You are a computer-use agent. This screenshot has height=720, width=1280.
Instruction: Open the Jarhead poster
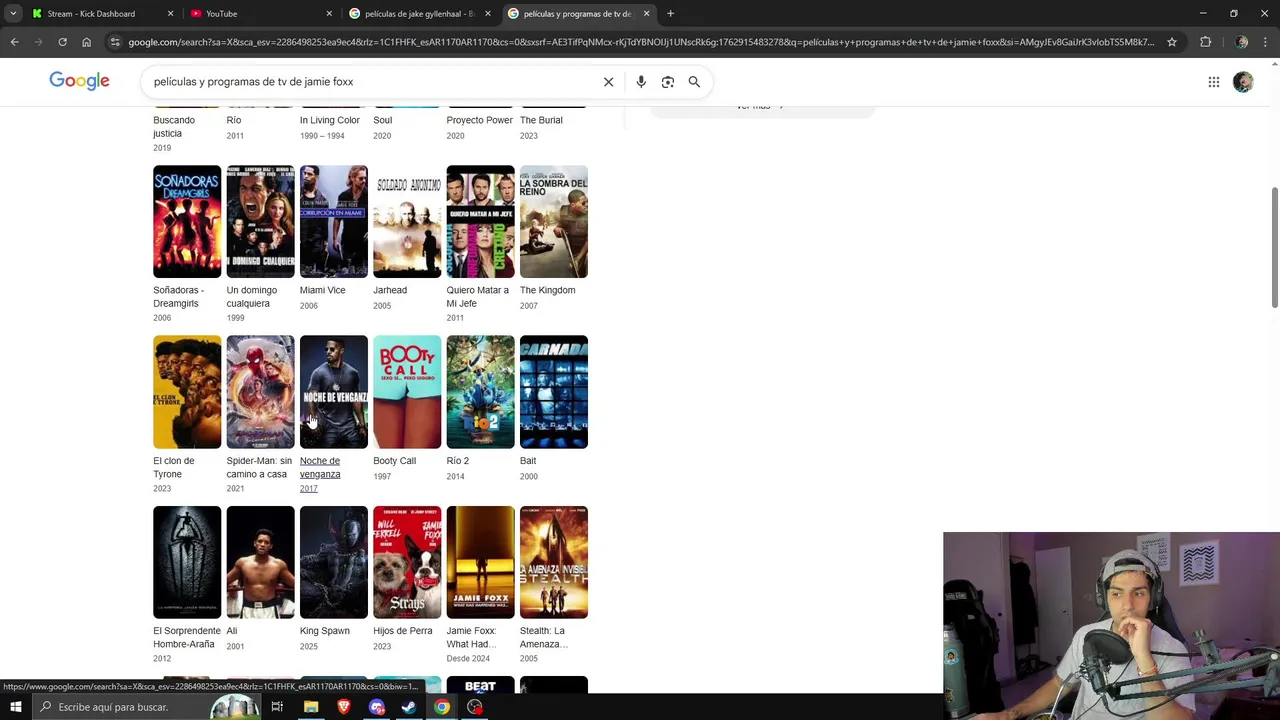(x=407, y=221)
